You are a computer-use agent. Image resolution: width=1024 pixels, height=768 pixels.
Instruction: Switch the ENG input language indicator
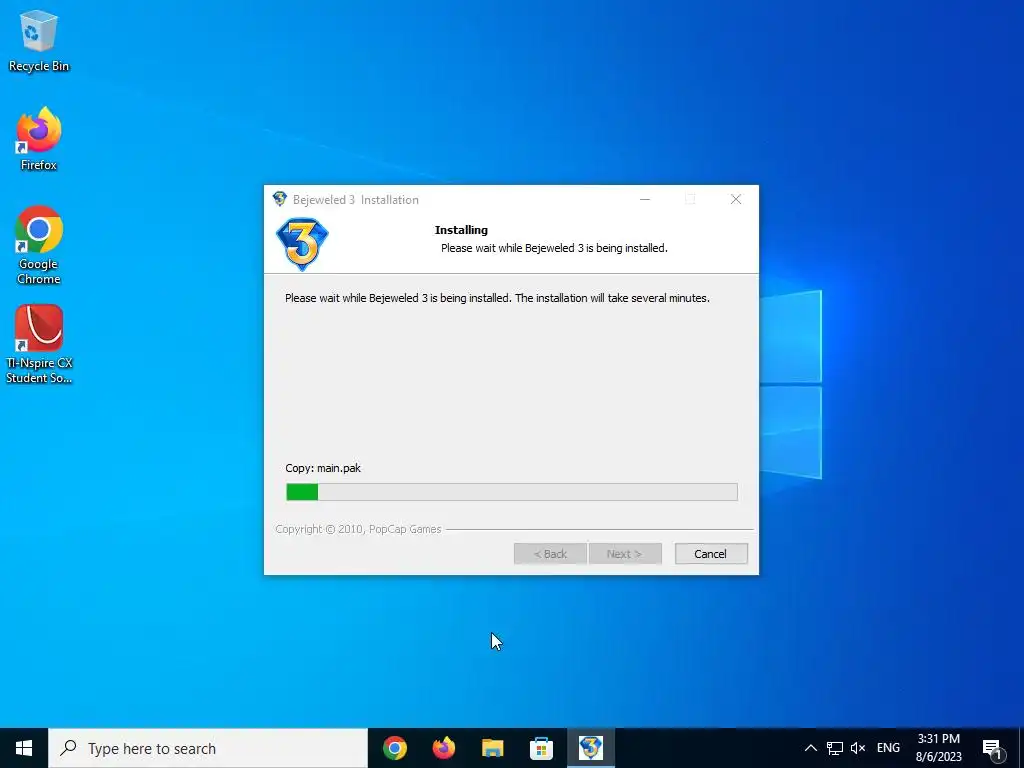tap(888, 748)
